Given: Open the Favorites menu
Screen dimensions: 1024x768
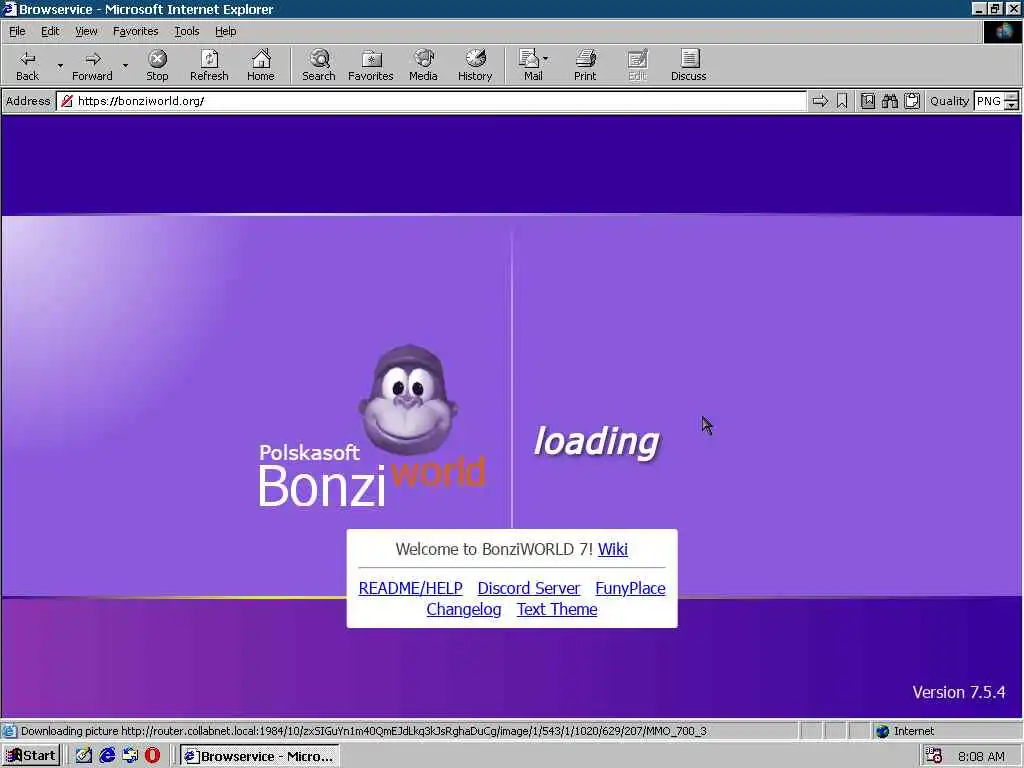Looking at the screenshot, I should pos(135,31).
